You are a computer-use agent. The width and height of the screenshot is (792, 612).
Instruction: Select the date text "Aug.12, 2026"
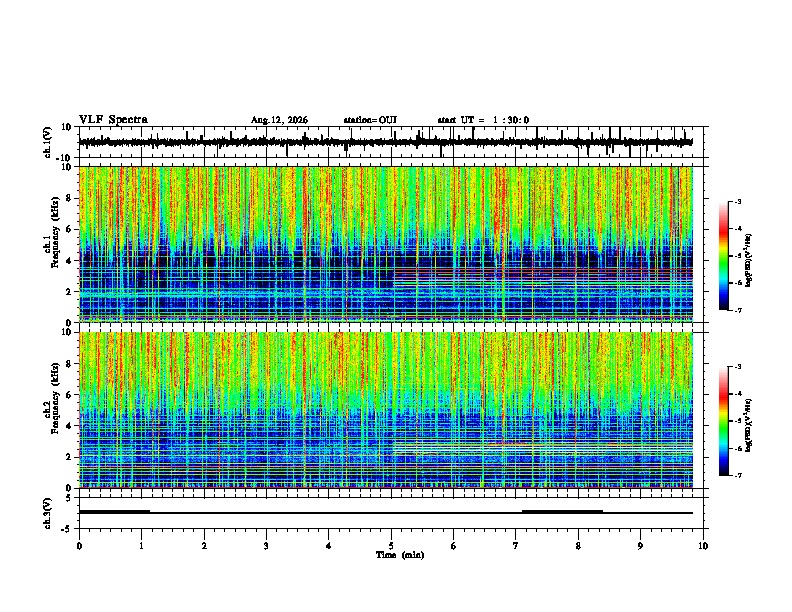(x=279, y=120)
